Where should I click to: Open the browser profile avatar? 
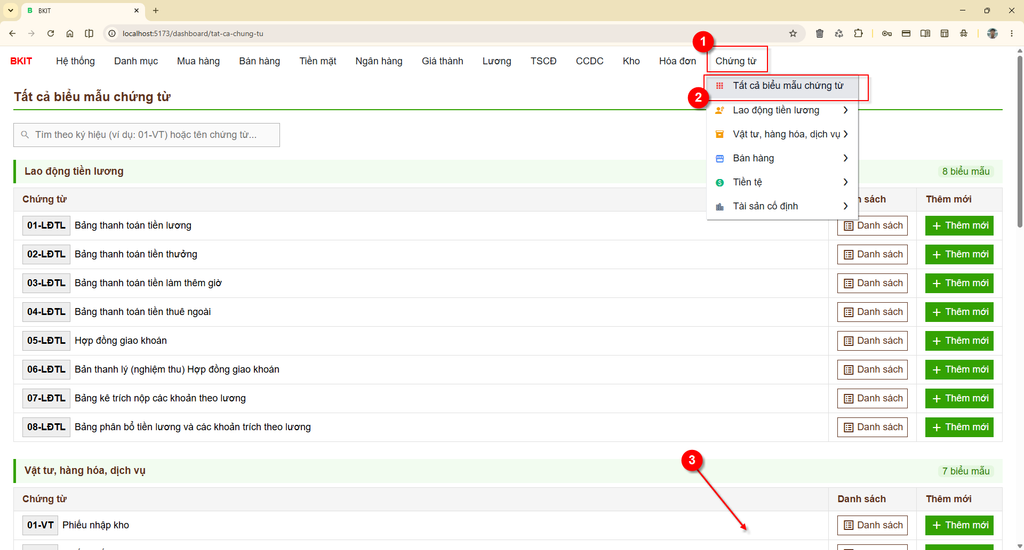click(993, 33)
